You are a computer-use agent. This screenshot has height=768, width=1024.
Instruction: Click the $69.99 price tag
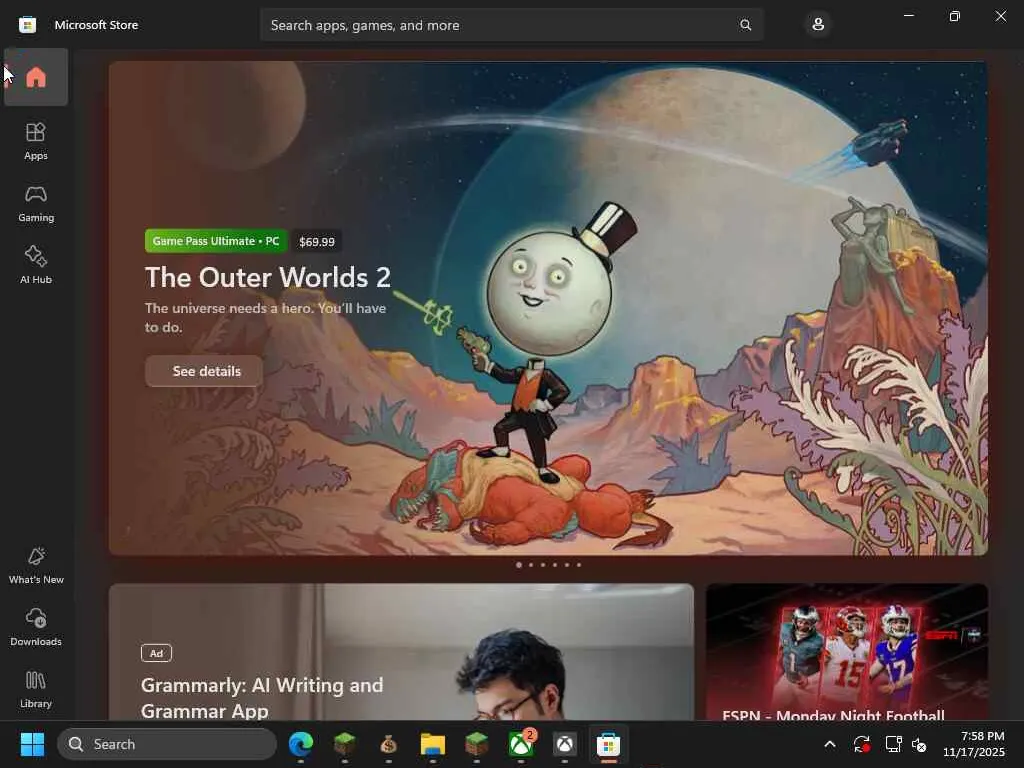[x=317, y=242]
